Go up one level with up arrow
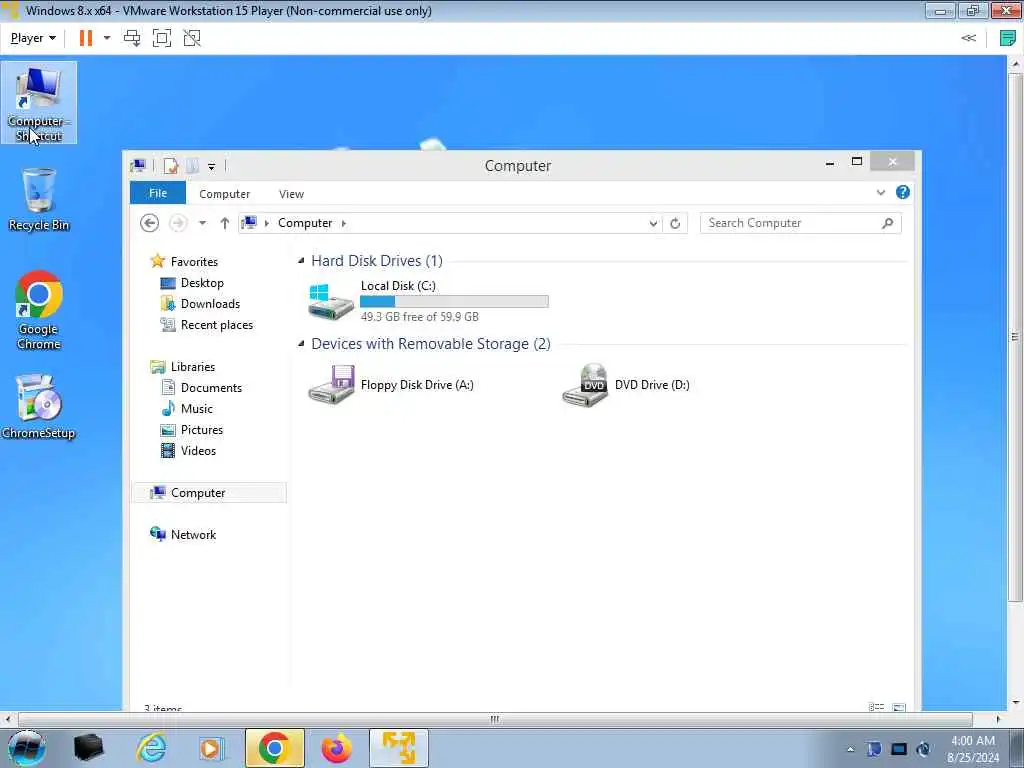 tap(225, 223)
